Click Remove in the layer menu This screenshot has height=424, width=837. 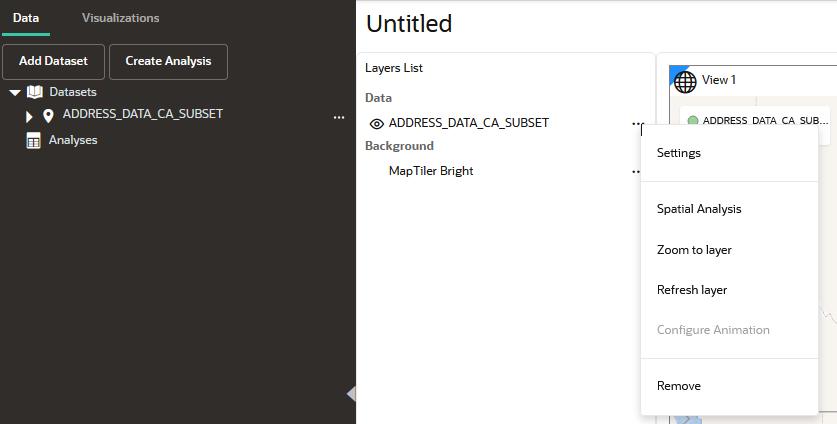[x=678, y=386]
